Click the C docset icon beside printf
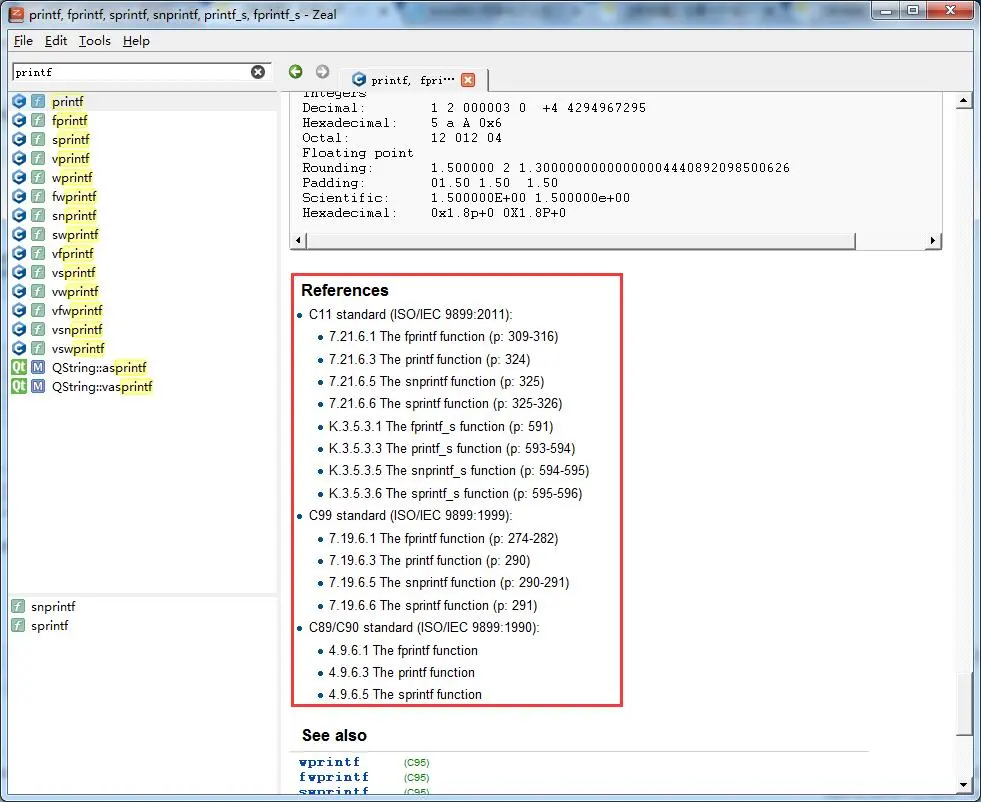The image size is (981, 802). tap(19, 101)
